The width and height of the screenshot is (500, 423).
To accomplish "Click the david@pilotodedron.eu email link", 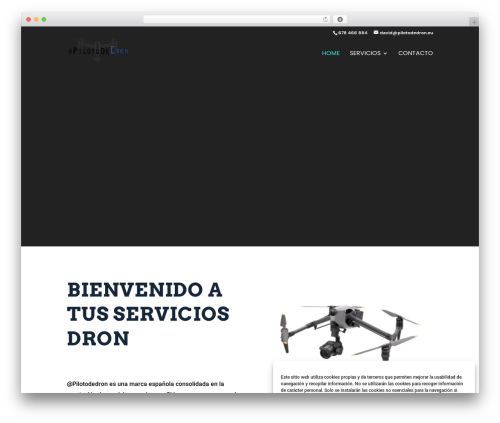I will click(x=406, y=33).
